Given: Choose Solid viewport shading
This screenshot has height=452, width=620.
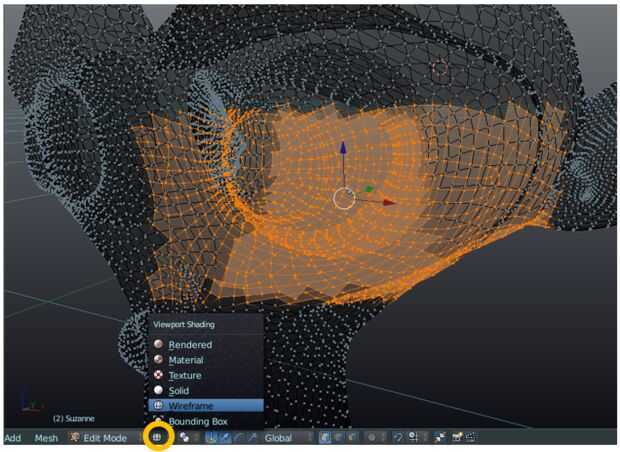Looking at the screenshot, I should 206,391.
